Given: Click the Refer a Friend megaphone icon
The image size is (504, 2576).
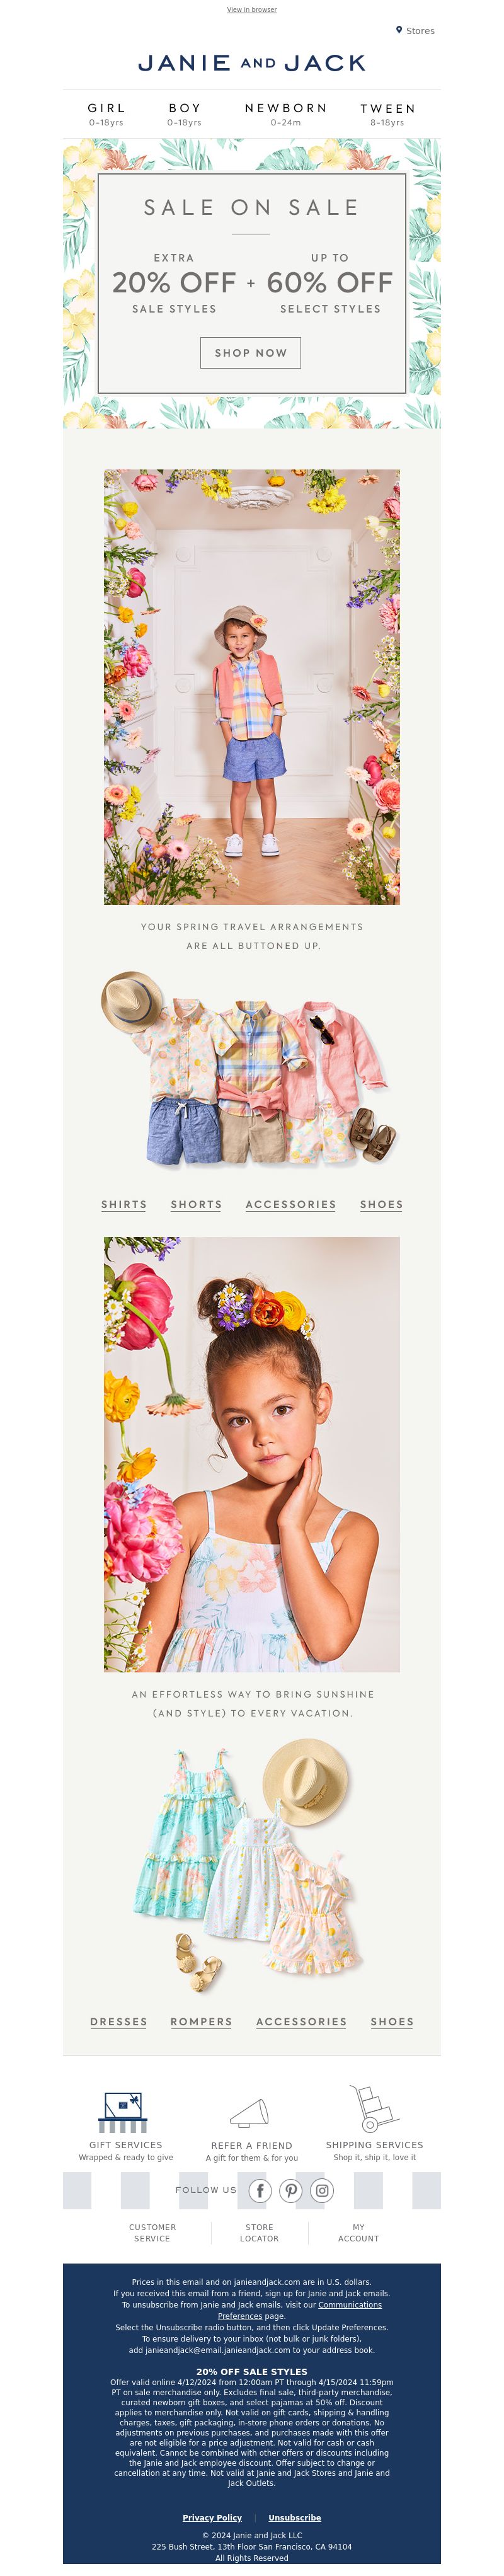Looking at the screenshot, I should (250, 2112).
